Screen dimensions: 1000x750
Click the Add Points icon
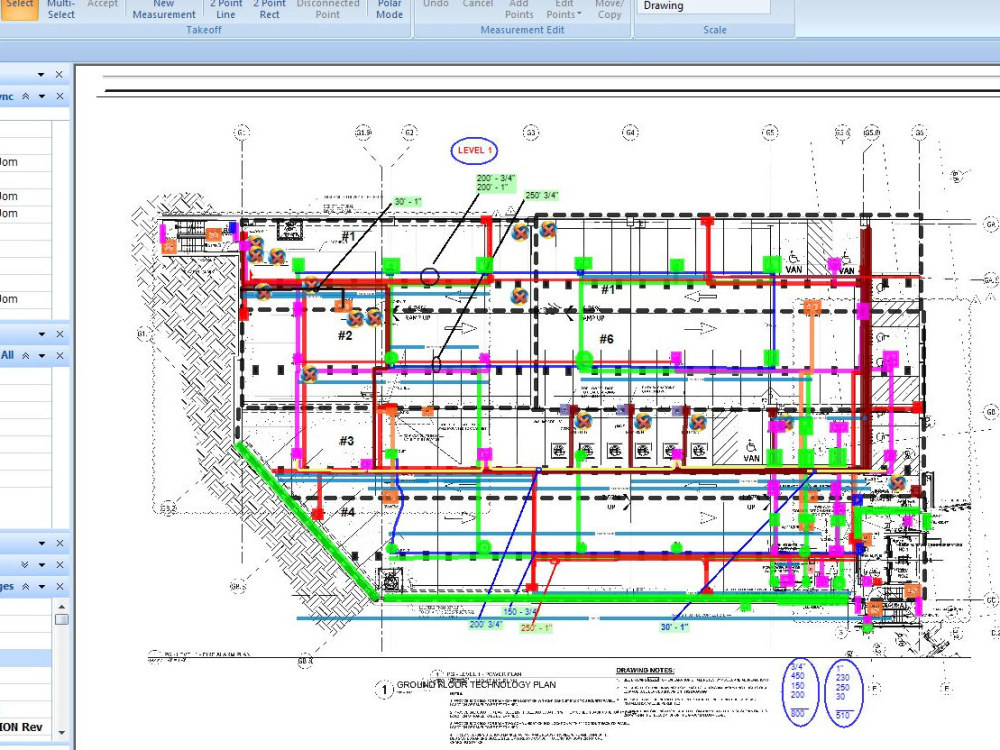tap(518, 10)
